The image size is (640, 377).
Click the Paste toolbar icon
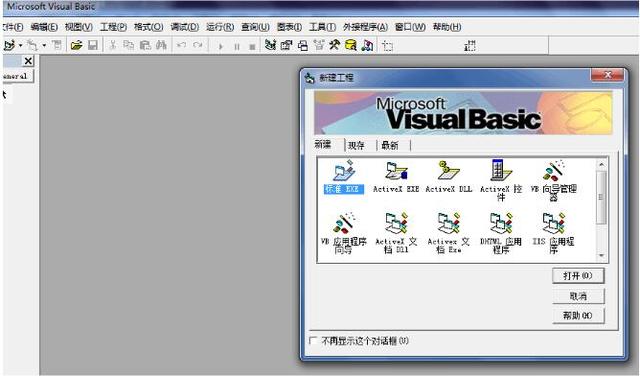click(145, 45)
